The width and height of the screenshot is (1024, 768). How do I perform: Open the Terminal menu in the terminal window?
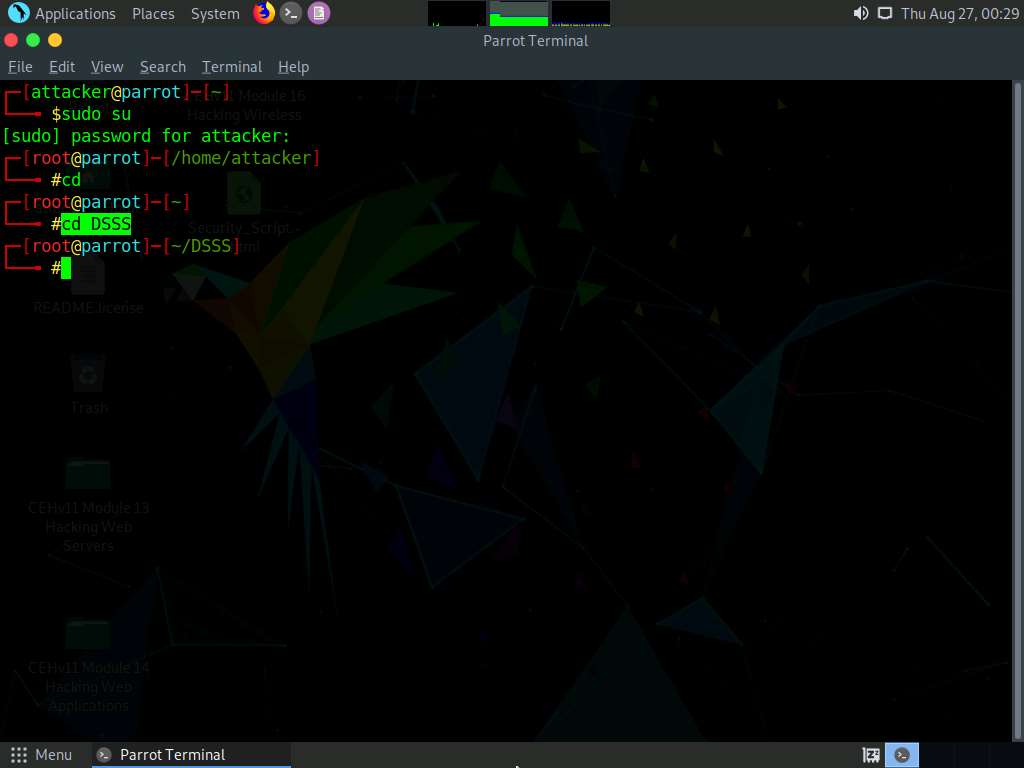[x=232, y=66]
